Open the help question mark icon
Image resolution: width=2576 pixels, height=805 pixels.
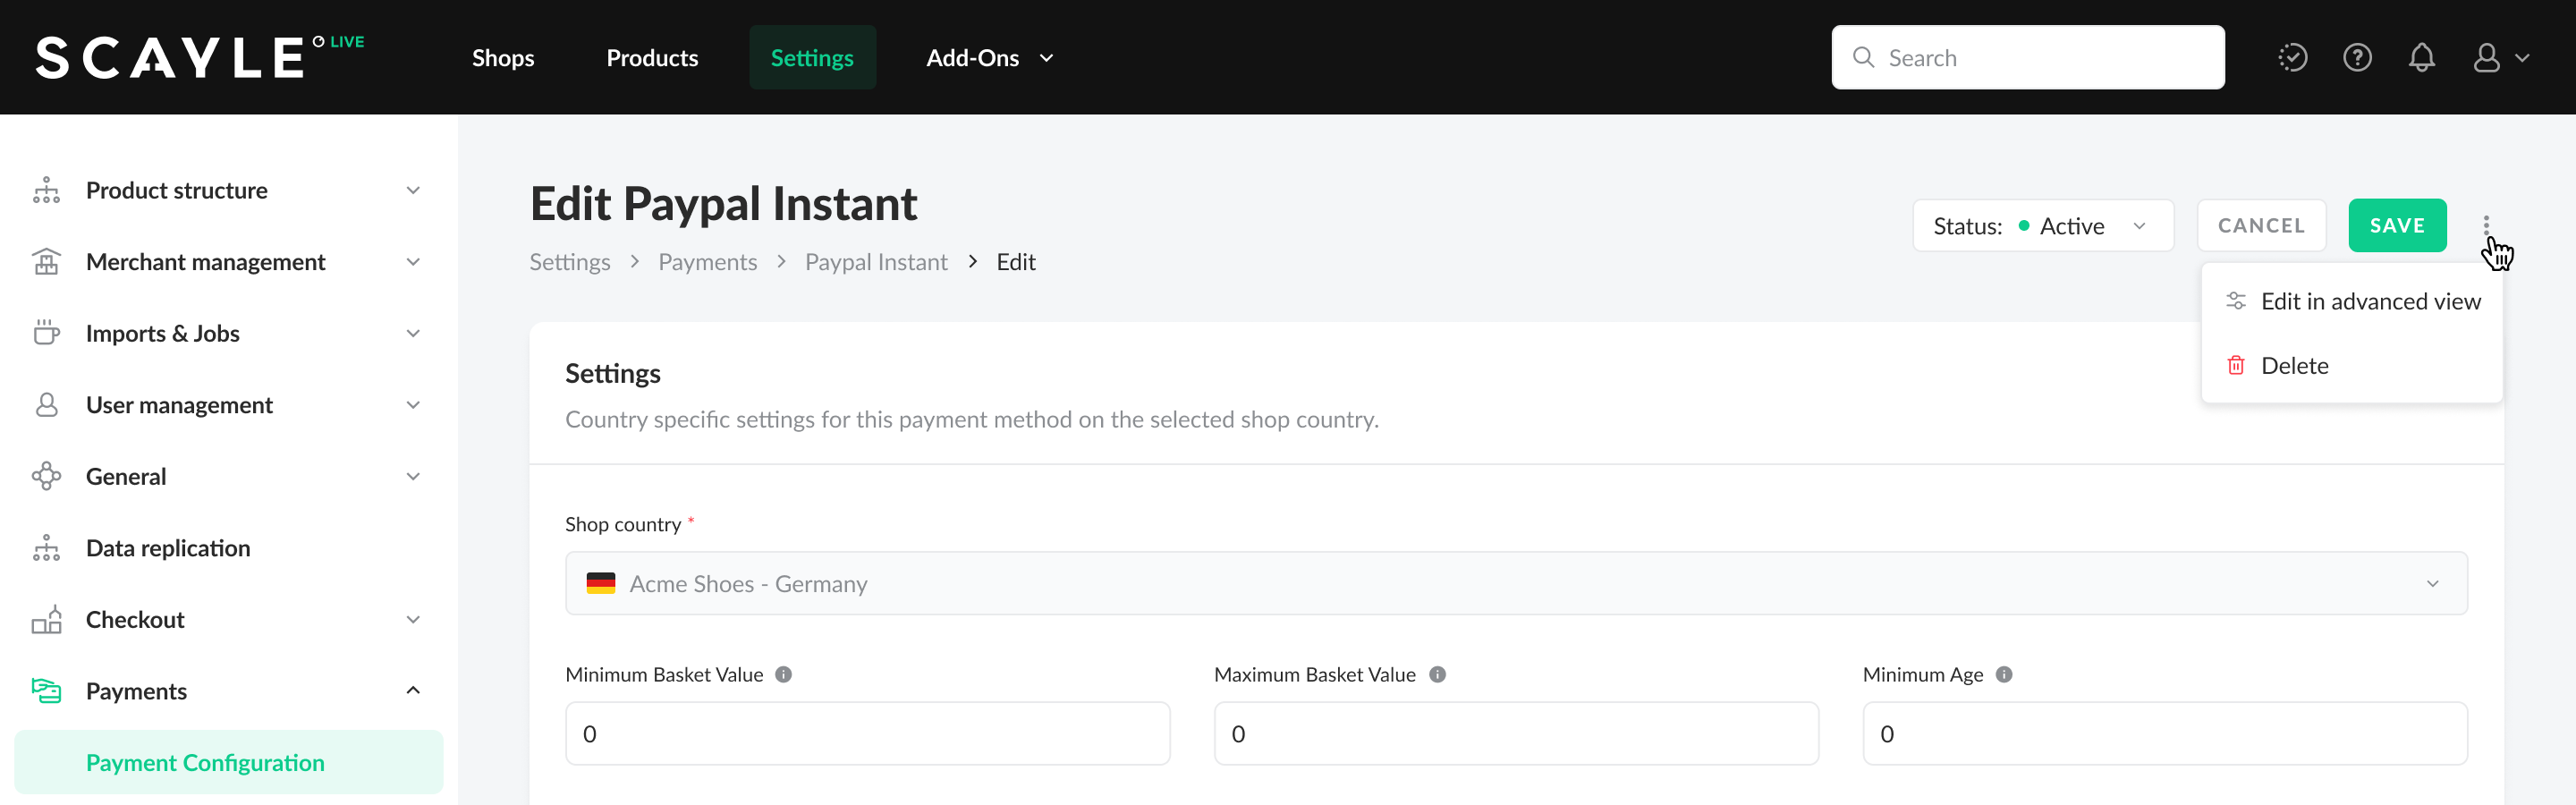2357,58
